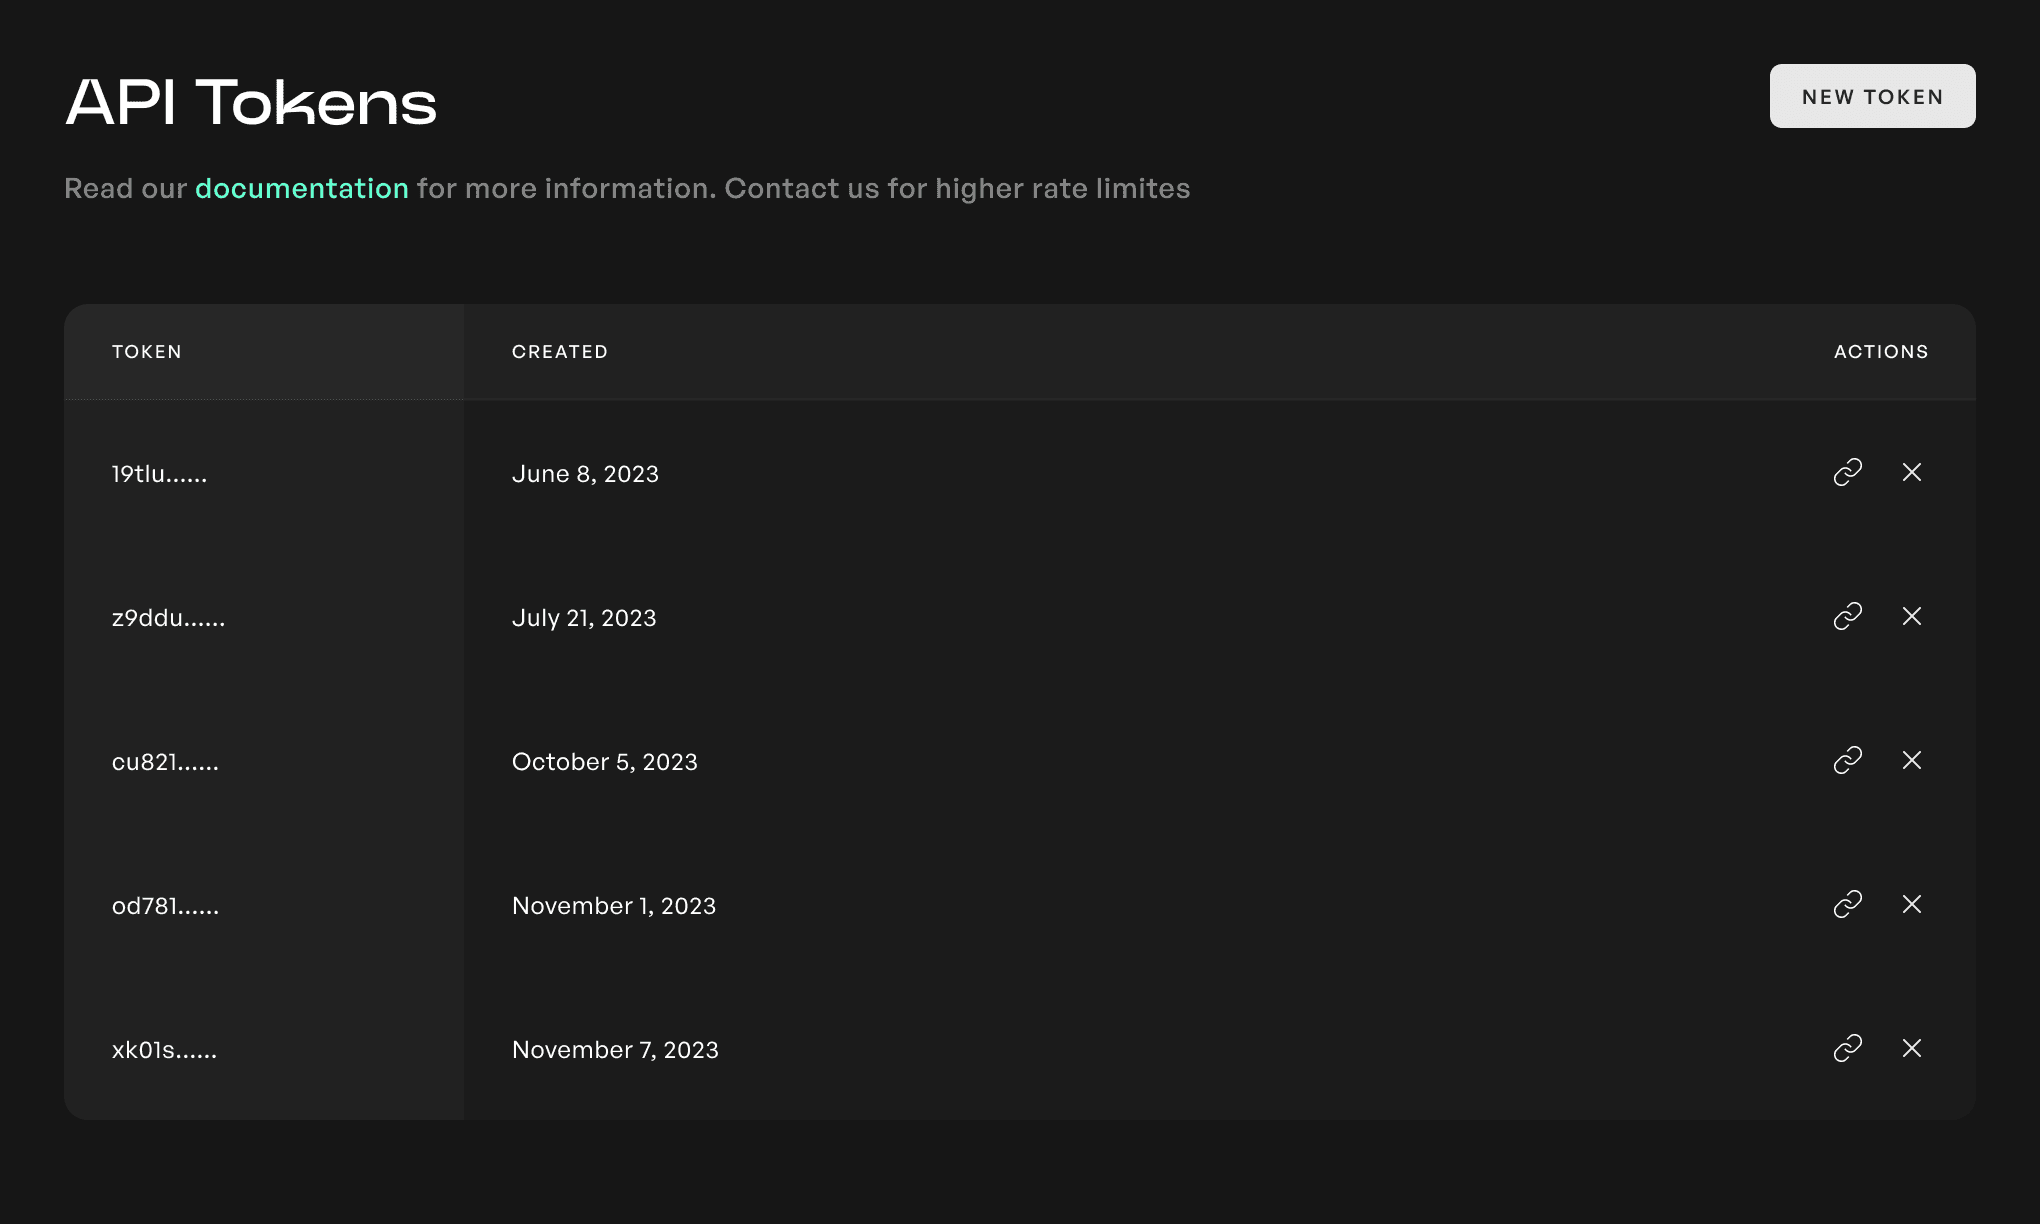Image resolution: width=2040 pixels, height=1224 pixels.
Task: Create a new token with NEW TOKEN
Action: (x=1872, y=96)
